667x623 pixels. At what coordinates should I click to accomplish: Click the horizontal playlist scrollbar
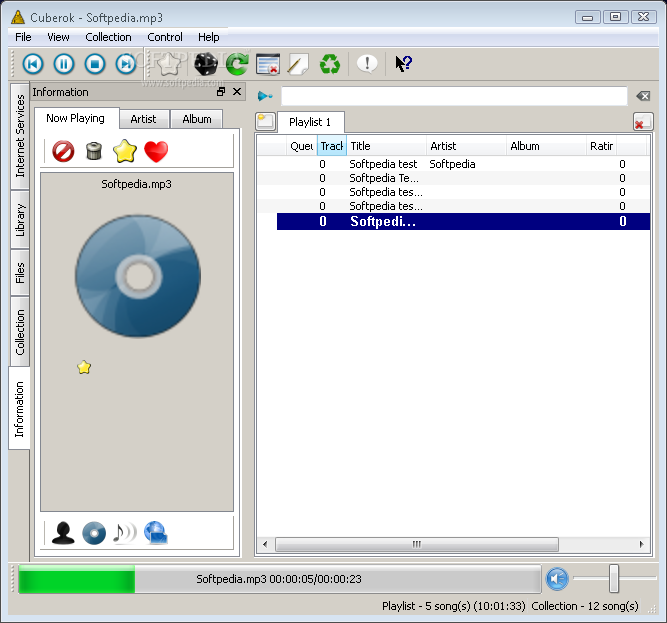click(417, 544)
